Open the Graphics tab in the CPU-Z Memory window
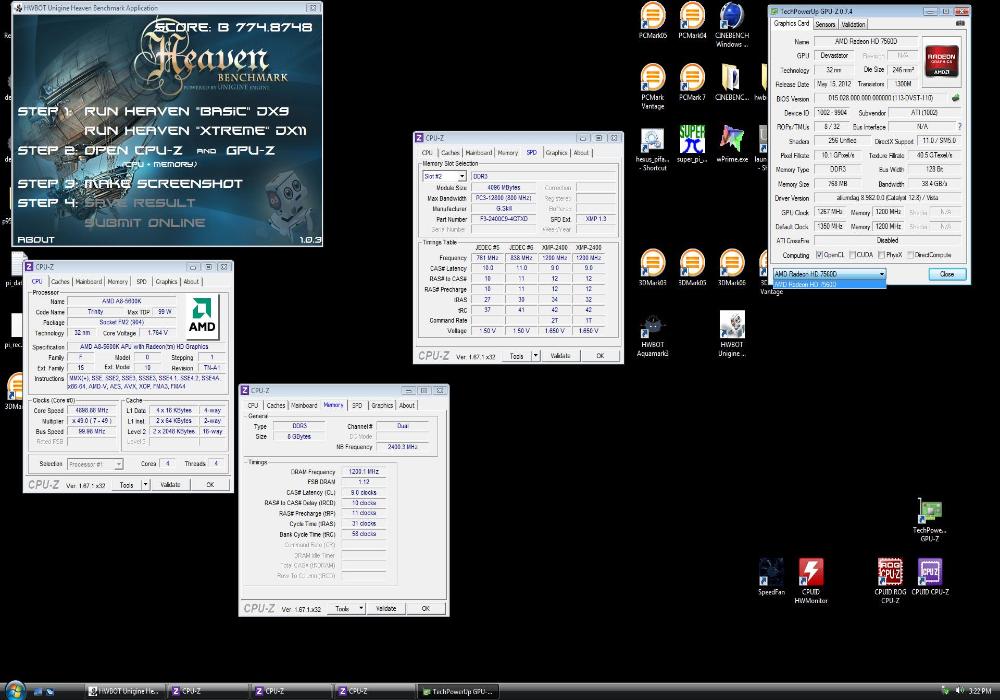 382,405
